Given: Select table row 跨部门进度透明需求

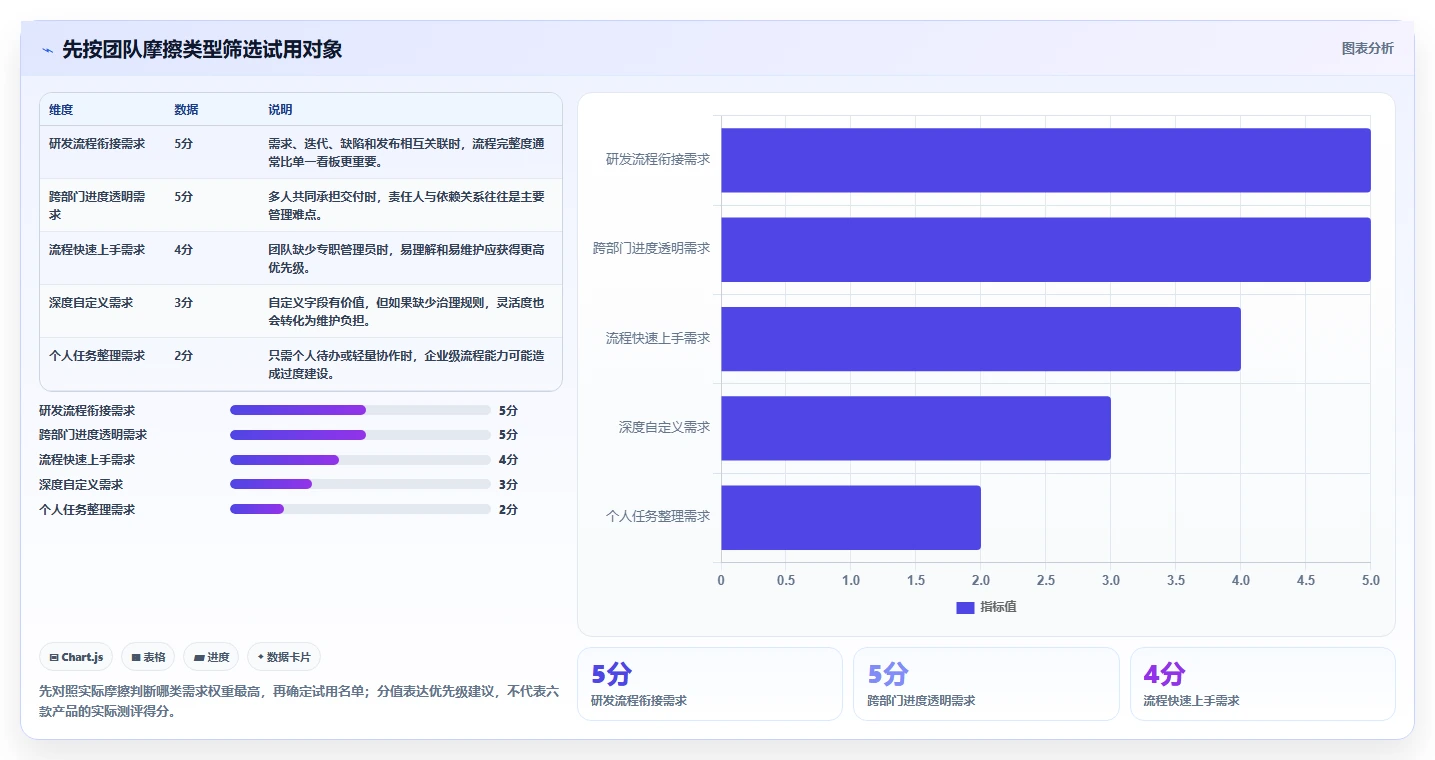Looking at the screenshot, I should tap(301, 205).
